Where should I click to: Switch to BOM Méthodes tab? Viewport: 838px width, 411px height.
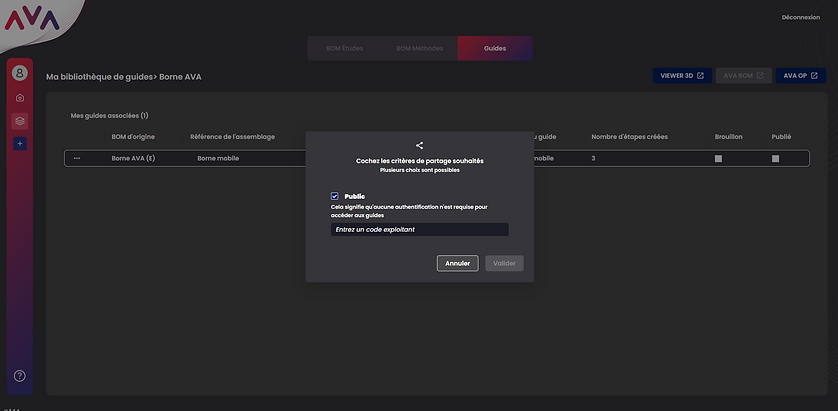click(420, 48)
